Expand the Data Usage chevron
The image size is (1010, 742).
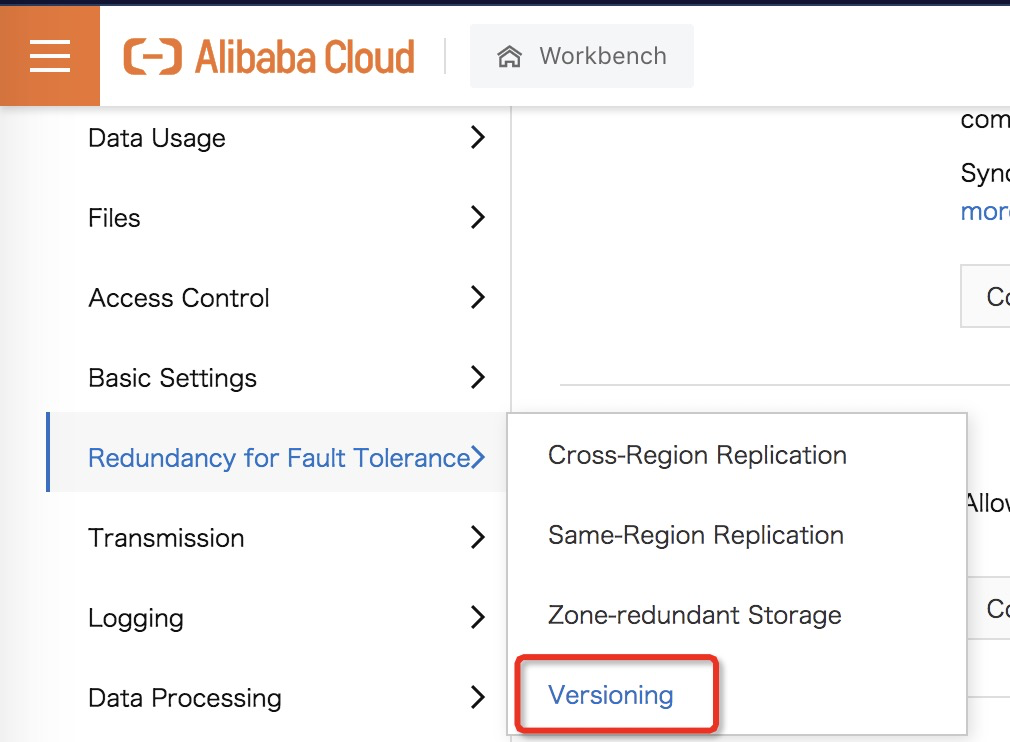[x=478, y=138]
